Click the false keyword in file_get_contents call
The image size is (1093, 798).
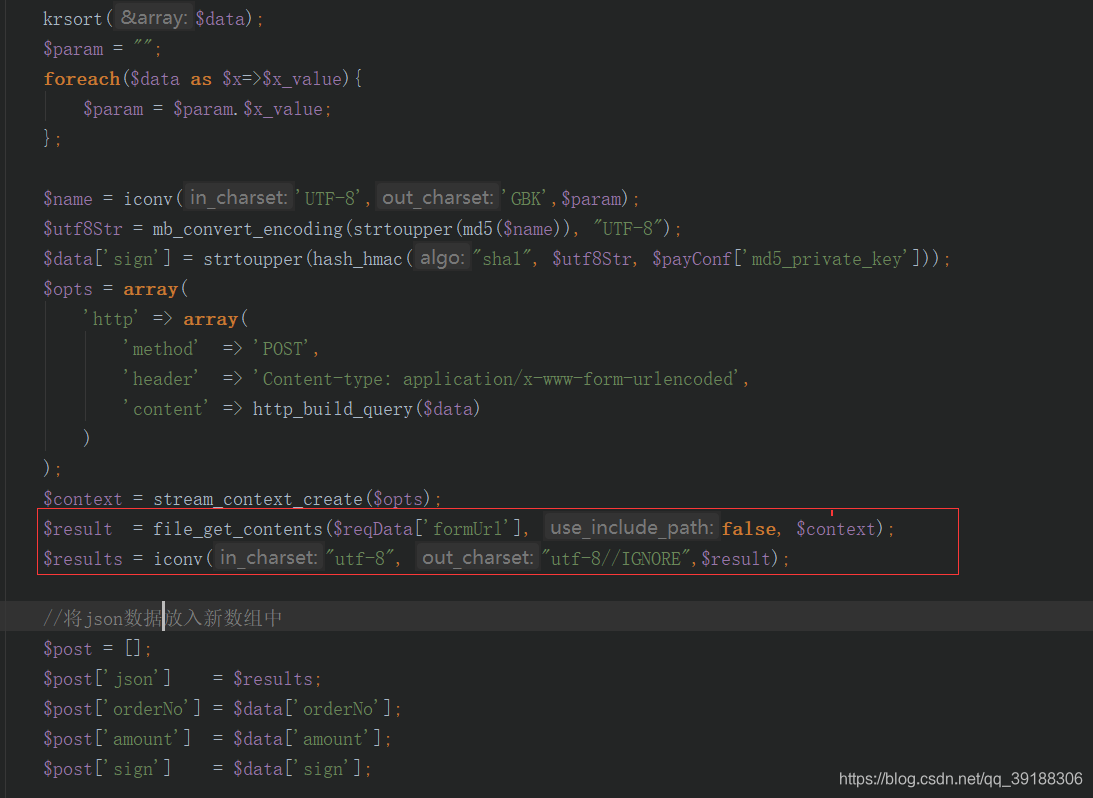click(749, 528)
